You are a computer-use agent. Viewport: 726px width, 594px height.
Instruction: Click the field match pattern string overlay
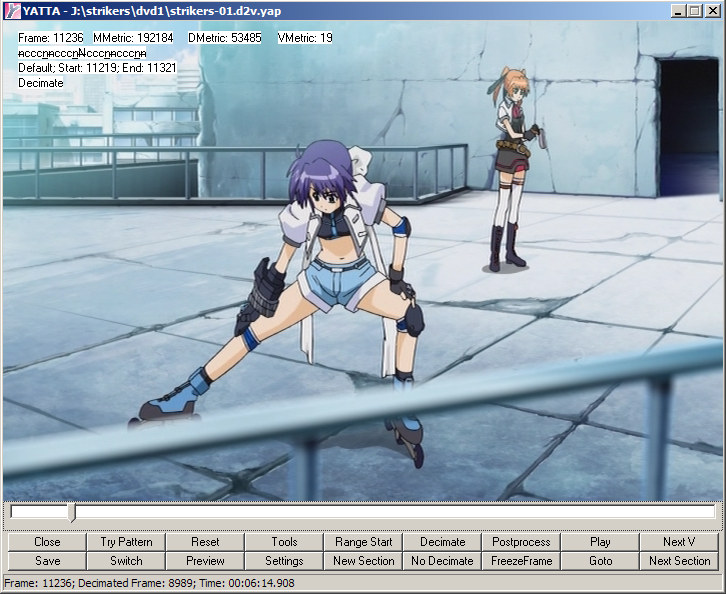[x=82, y=53]
